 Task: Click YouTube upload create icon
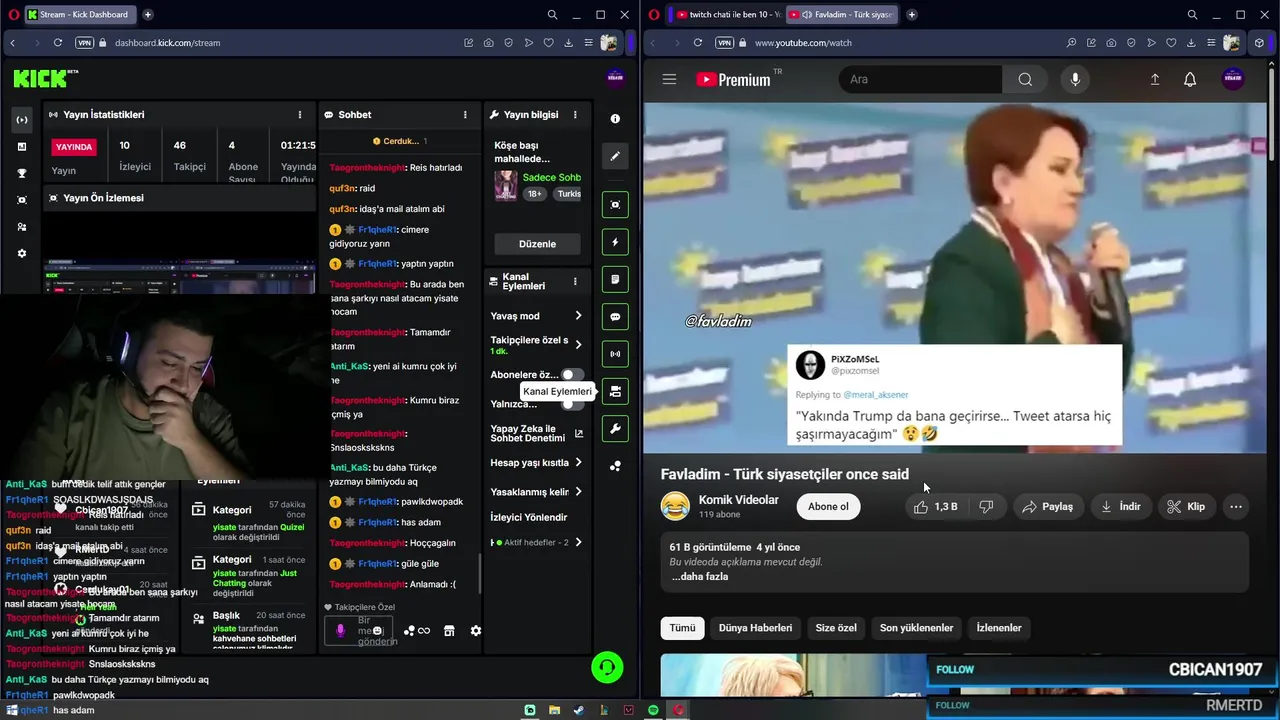1155,79
